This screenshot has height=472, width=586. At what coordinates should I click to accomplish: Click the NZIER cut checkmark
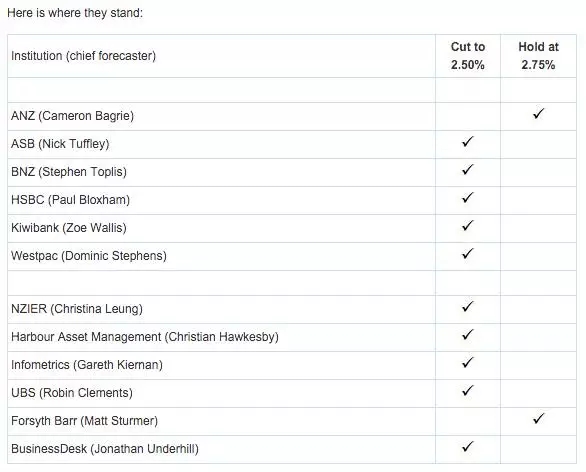coord(468,307)
